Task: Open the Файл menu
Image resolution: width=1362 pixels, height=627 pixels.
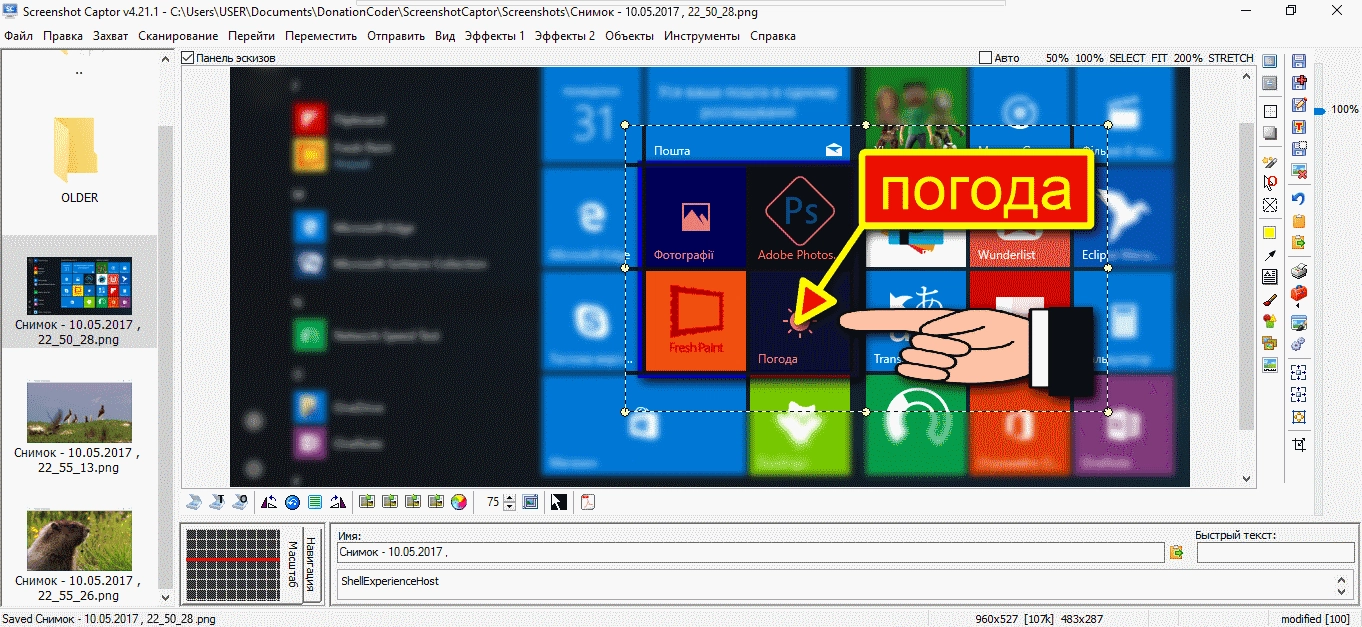Action: coord(18,36)
